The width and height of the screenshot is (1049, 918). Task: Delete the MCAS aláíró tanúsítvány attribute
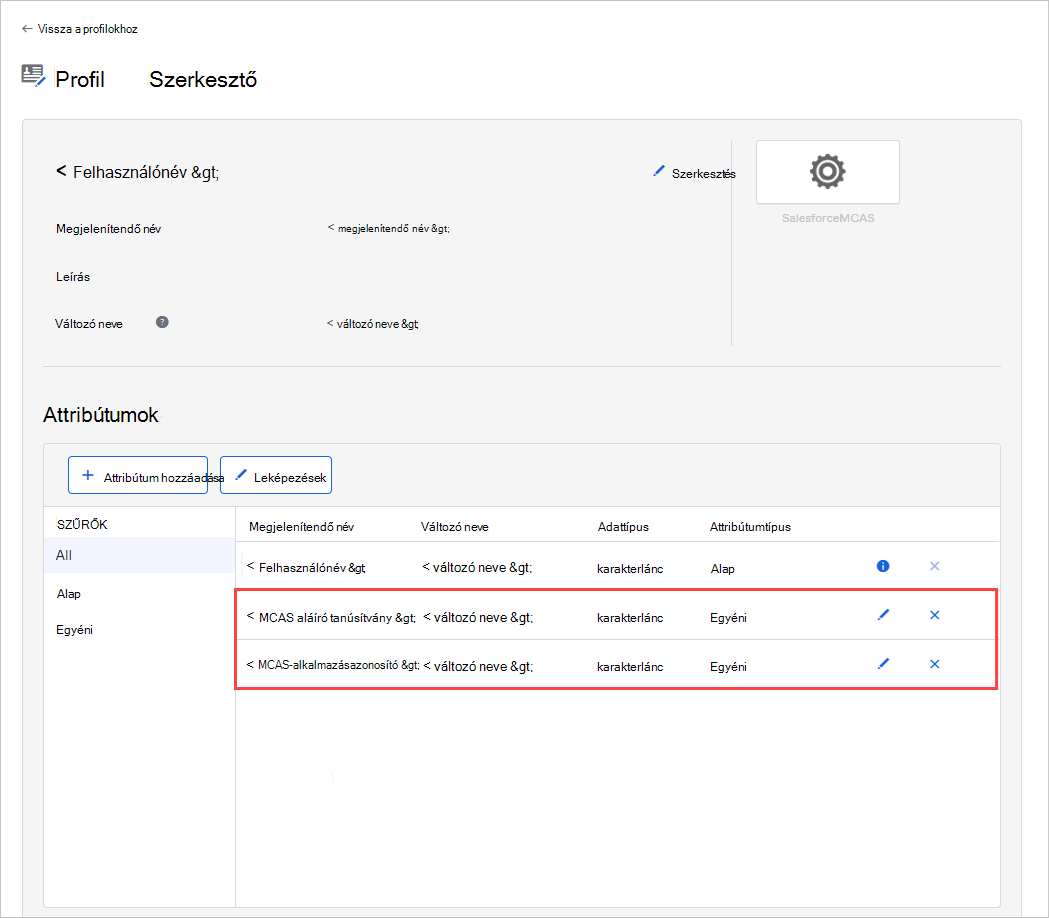click(935, 615)
